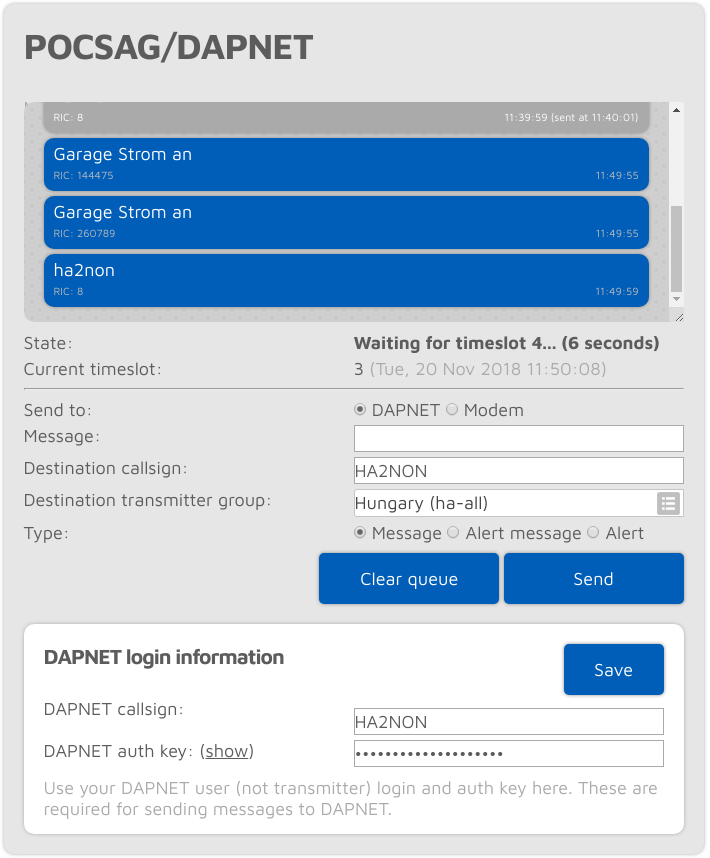Click the Destination callsign field
The image size is (710, 858).
(x=518, y=471)
